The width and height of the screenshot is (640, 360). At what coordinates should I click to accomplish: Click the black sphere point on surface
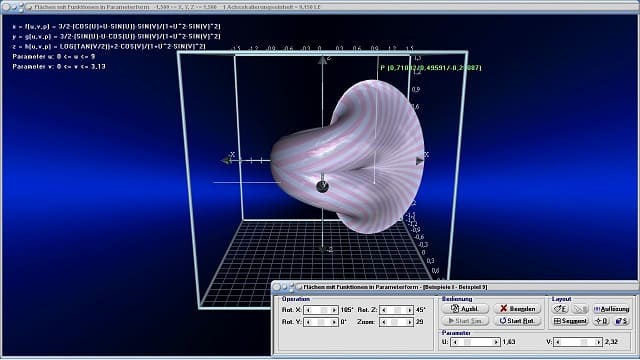322,187
